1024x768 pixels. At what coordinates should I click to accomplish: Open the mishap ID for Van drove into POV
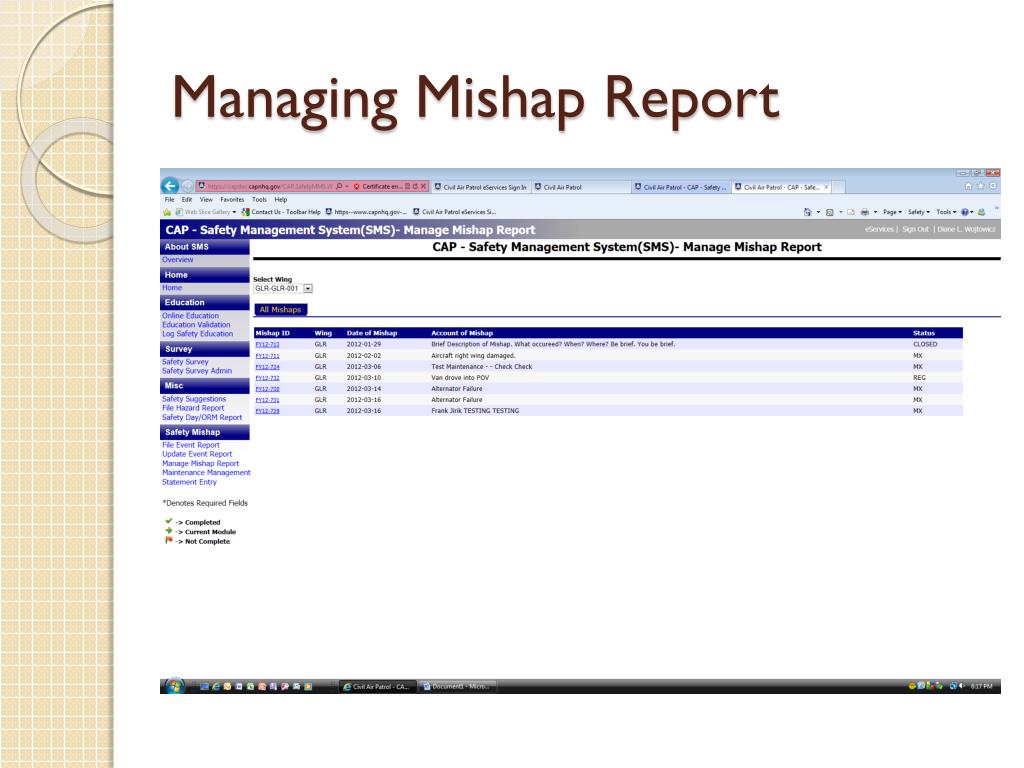pyautogui.click(x=267, y=378)
